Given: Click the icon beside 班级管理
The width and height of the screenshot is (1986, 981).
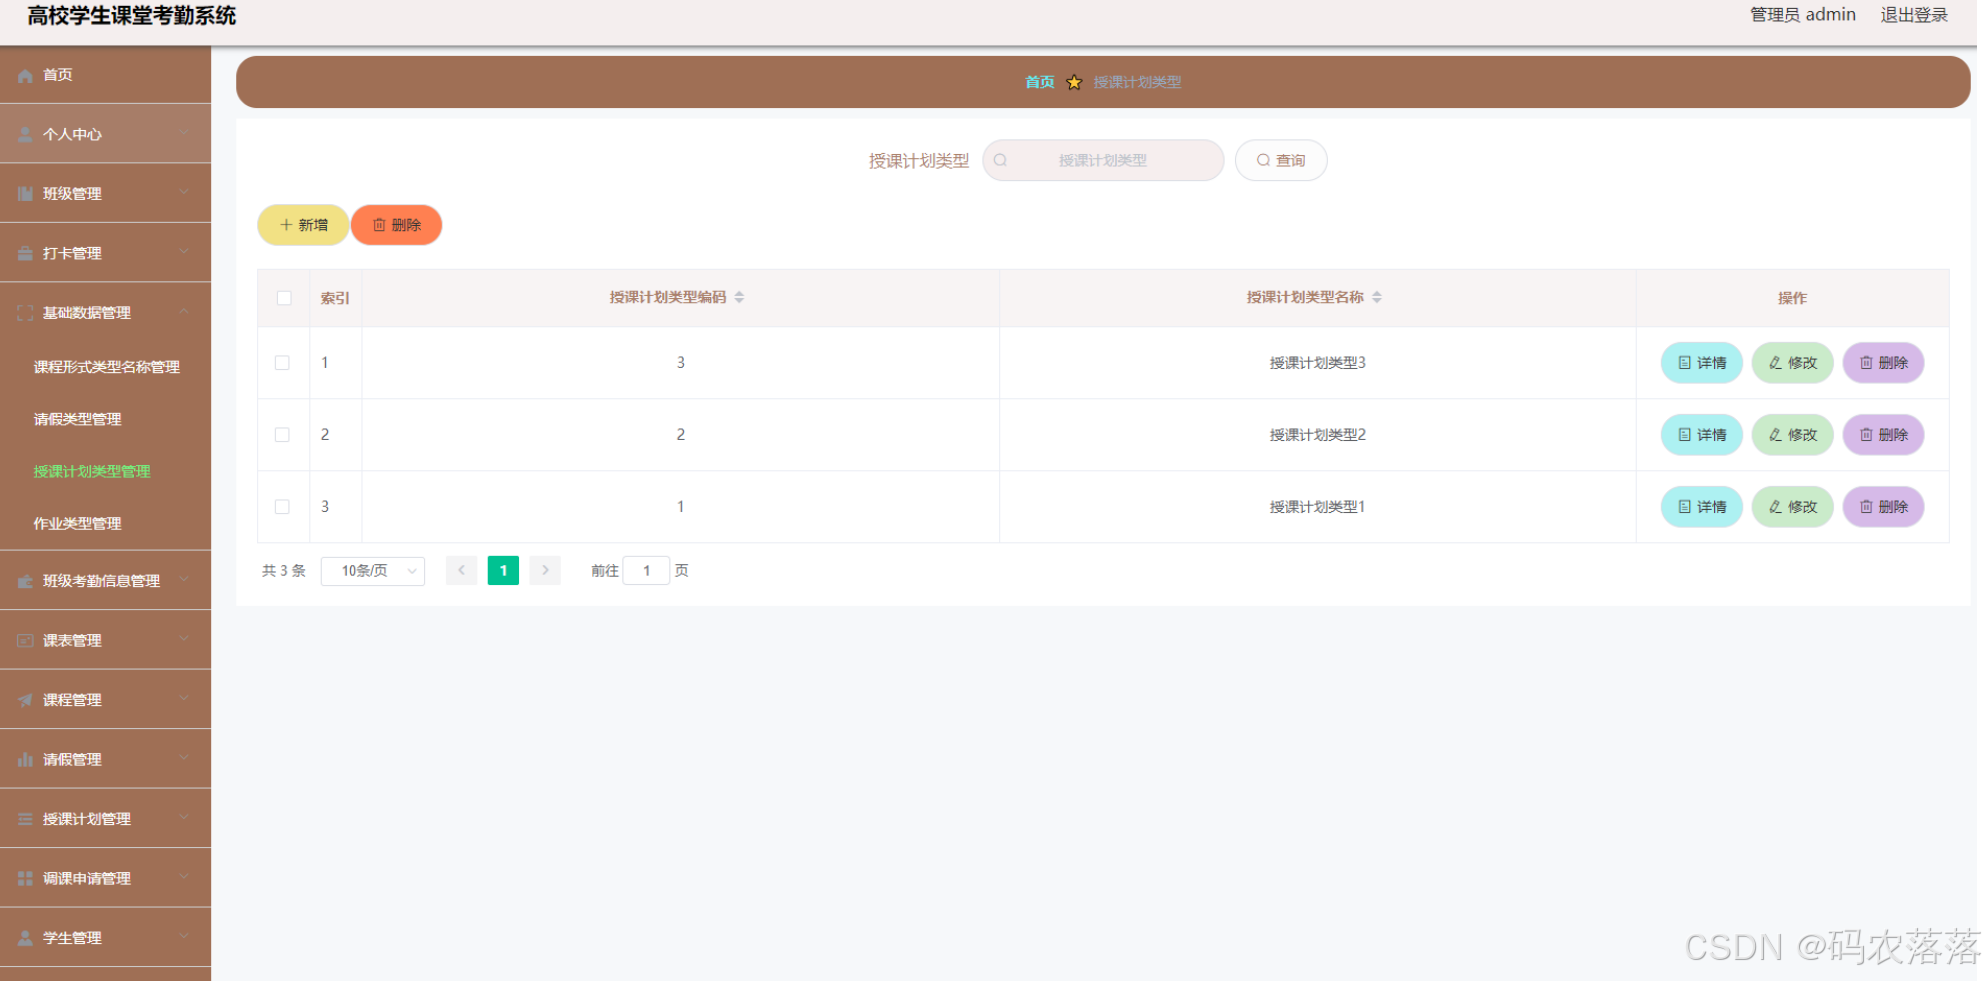Looking at the screenshot, I should [25, 194].
